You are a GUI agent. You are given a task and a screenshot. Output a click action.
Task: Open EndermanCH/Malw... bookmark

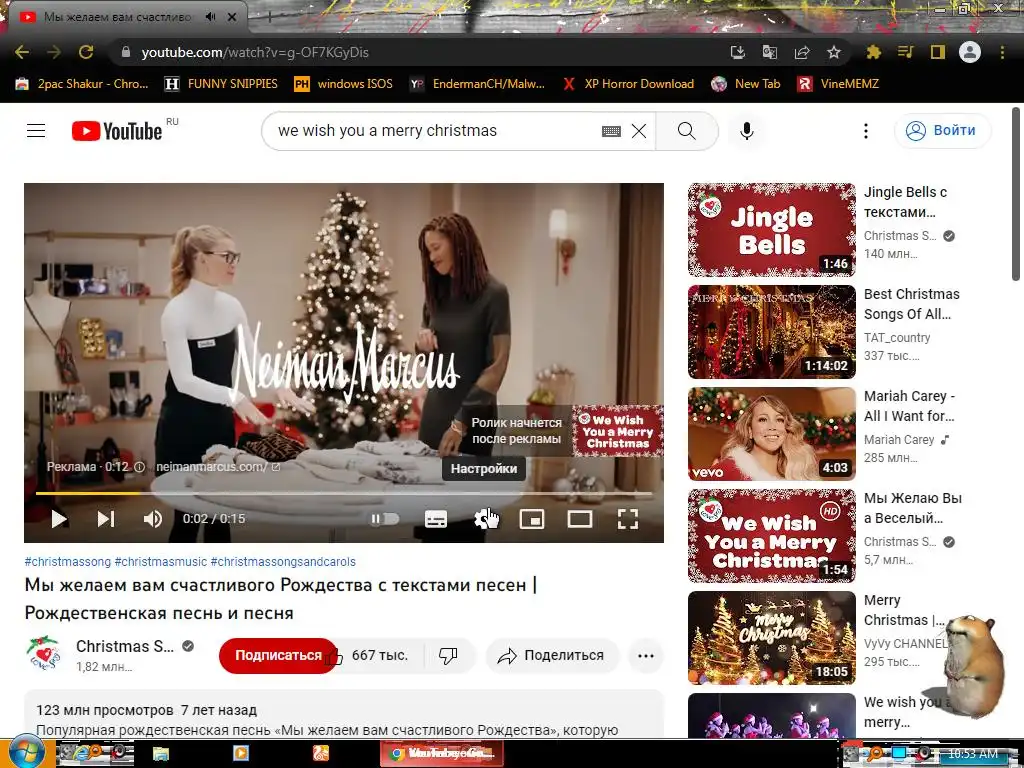click(x=477, y=84)
